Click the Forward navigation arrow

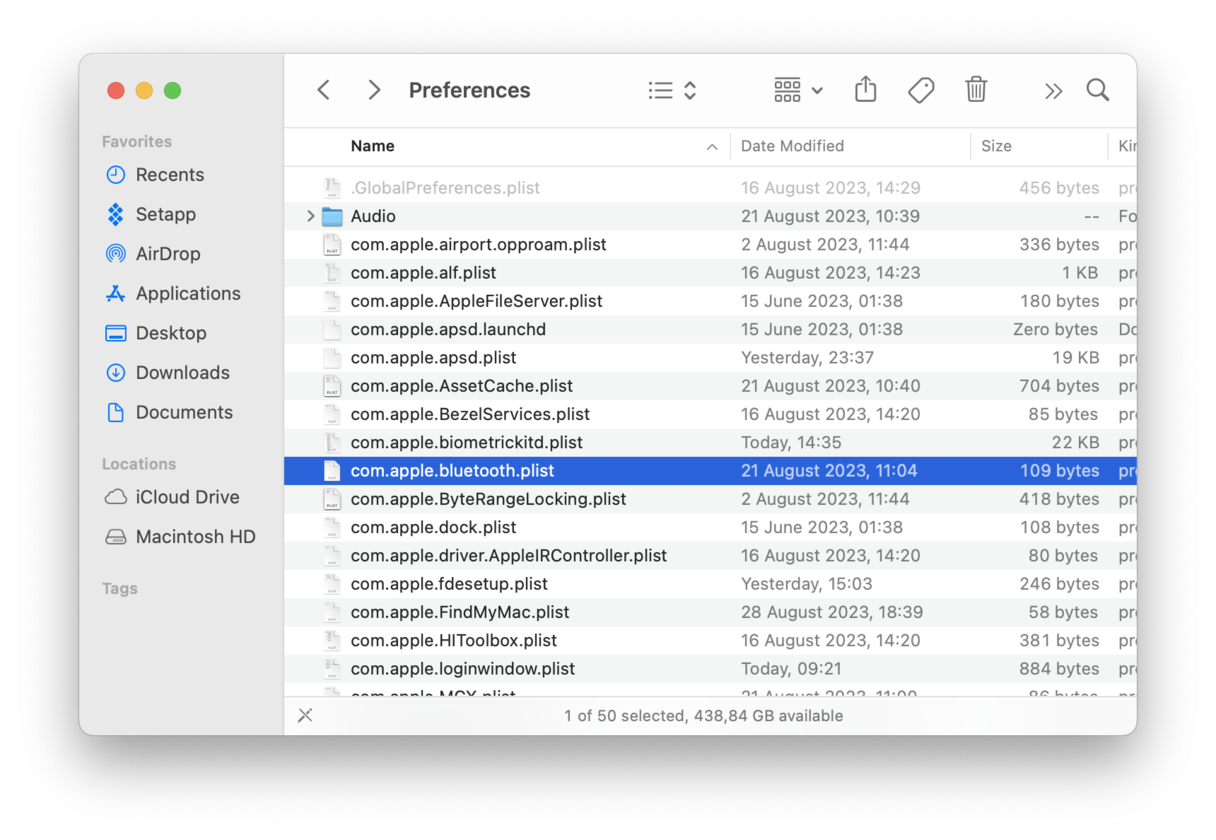tap(374, 90)
